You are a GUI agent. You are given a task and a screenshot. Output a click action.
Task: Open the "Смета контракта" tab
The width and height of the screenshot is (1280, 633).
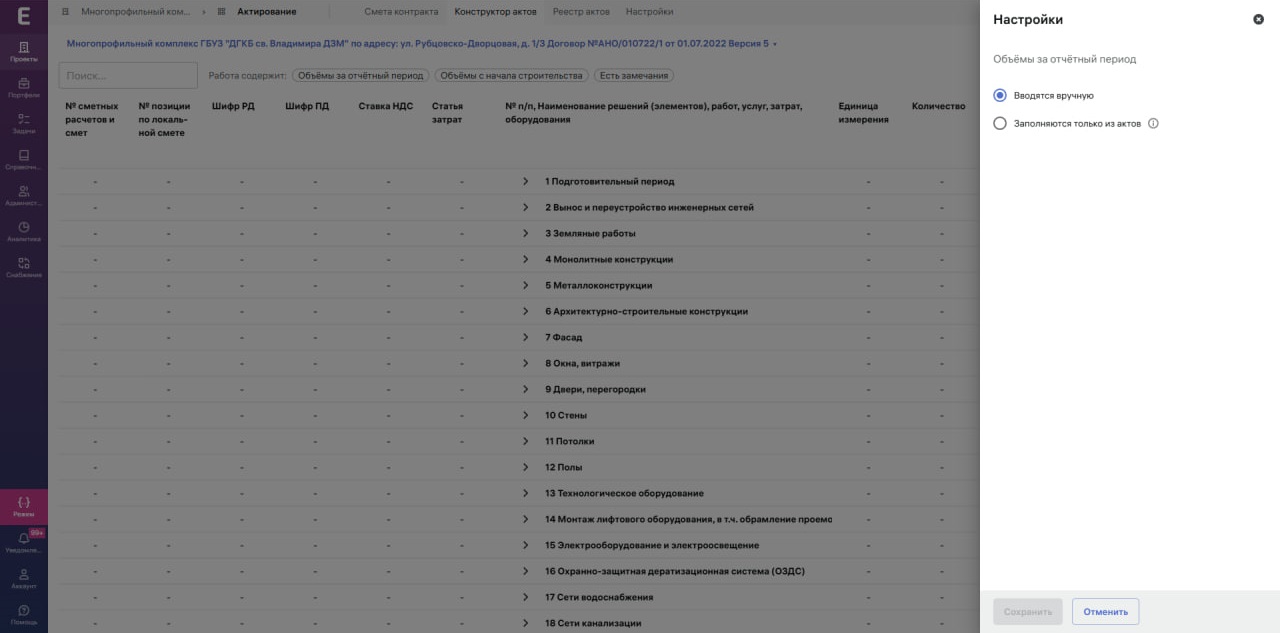pos(401,12)
